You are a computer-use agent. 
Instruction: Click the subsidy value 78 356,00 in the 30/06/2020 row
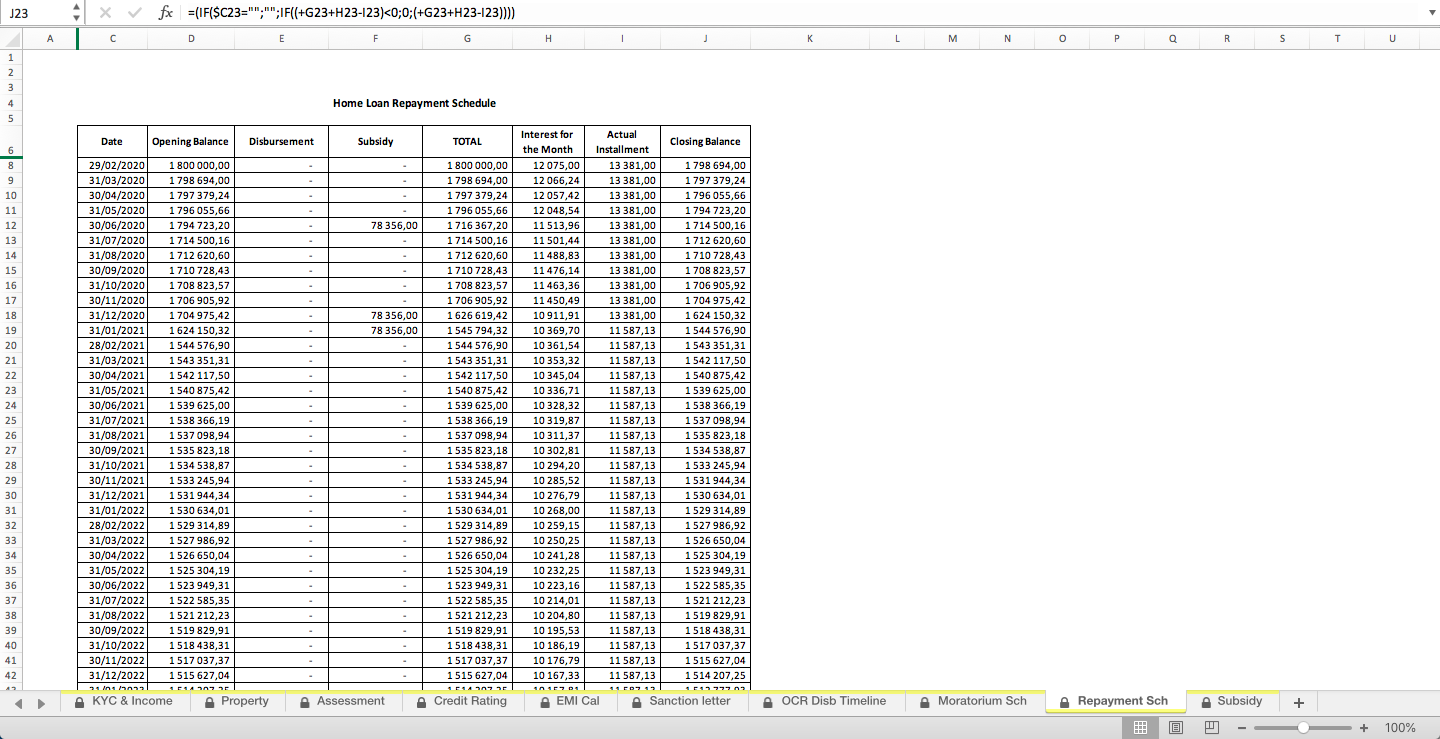tap(375, 225)
